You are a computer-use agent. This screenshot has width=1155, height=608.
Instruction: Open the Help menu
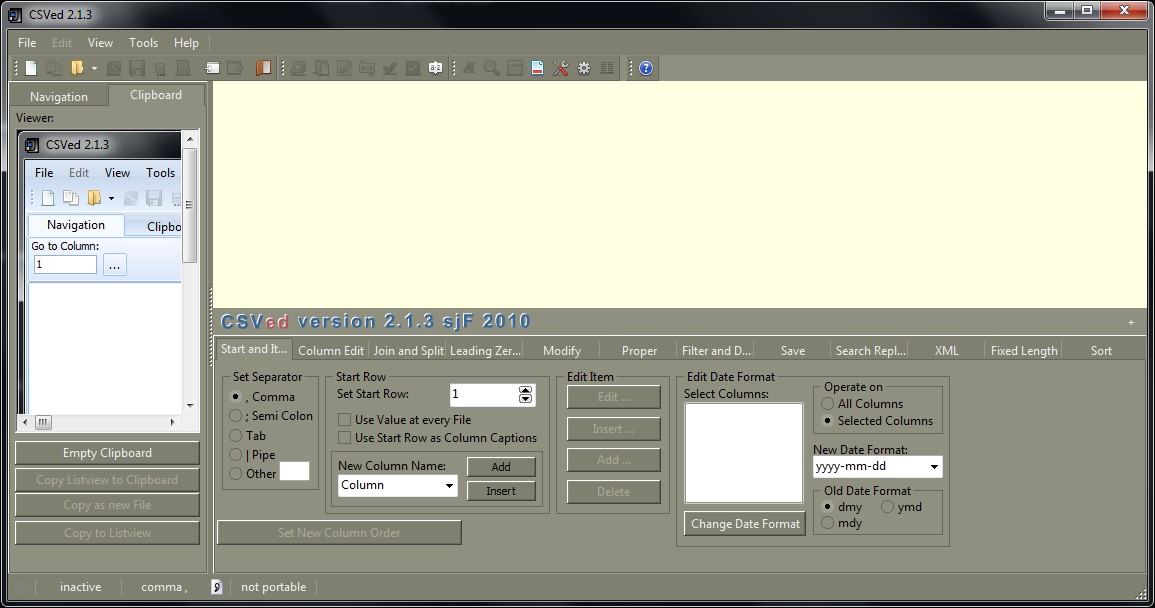click(x=186, y=43)
